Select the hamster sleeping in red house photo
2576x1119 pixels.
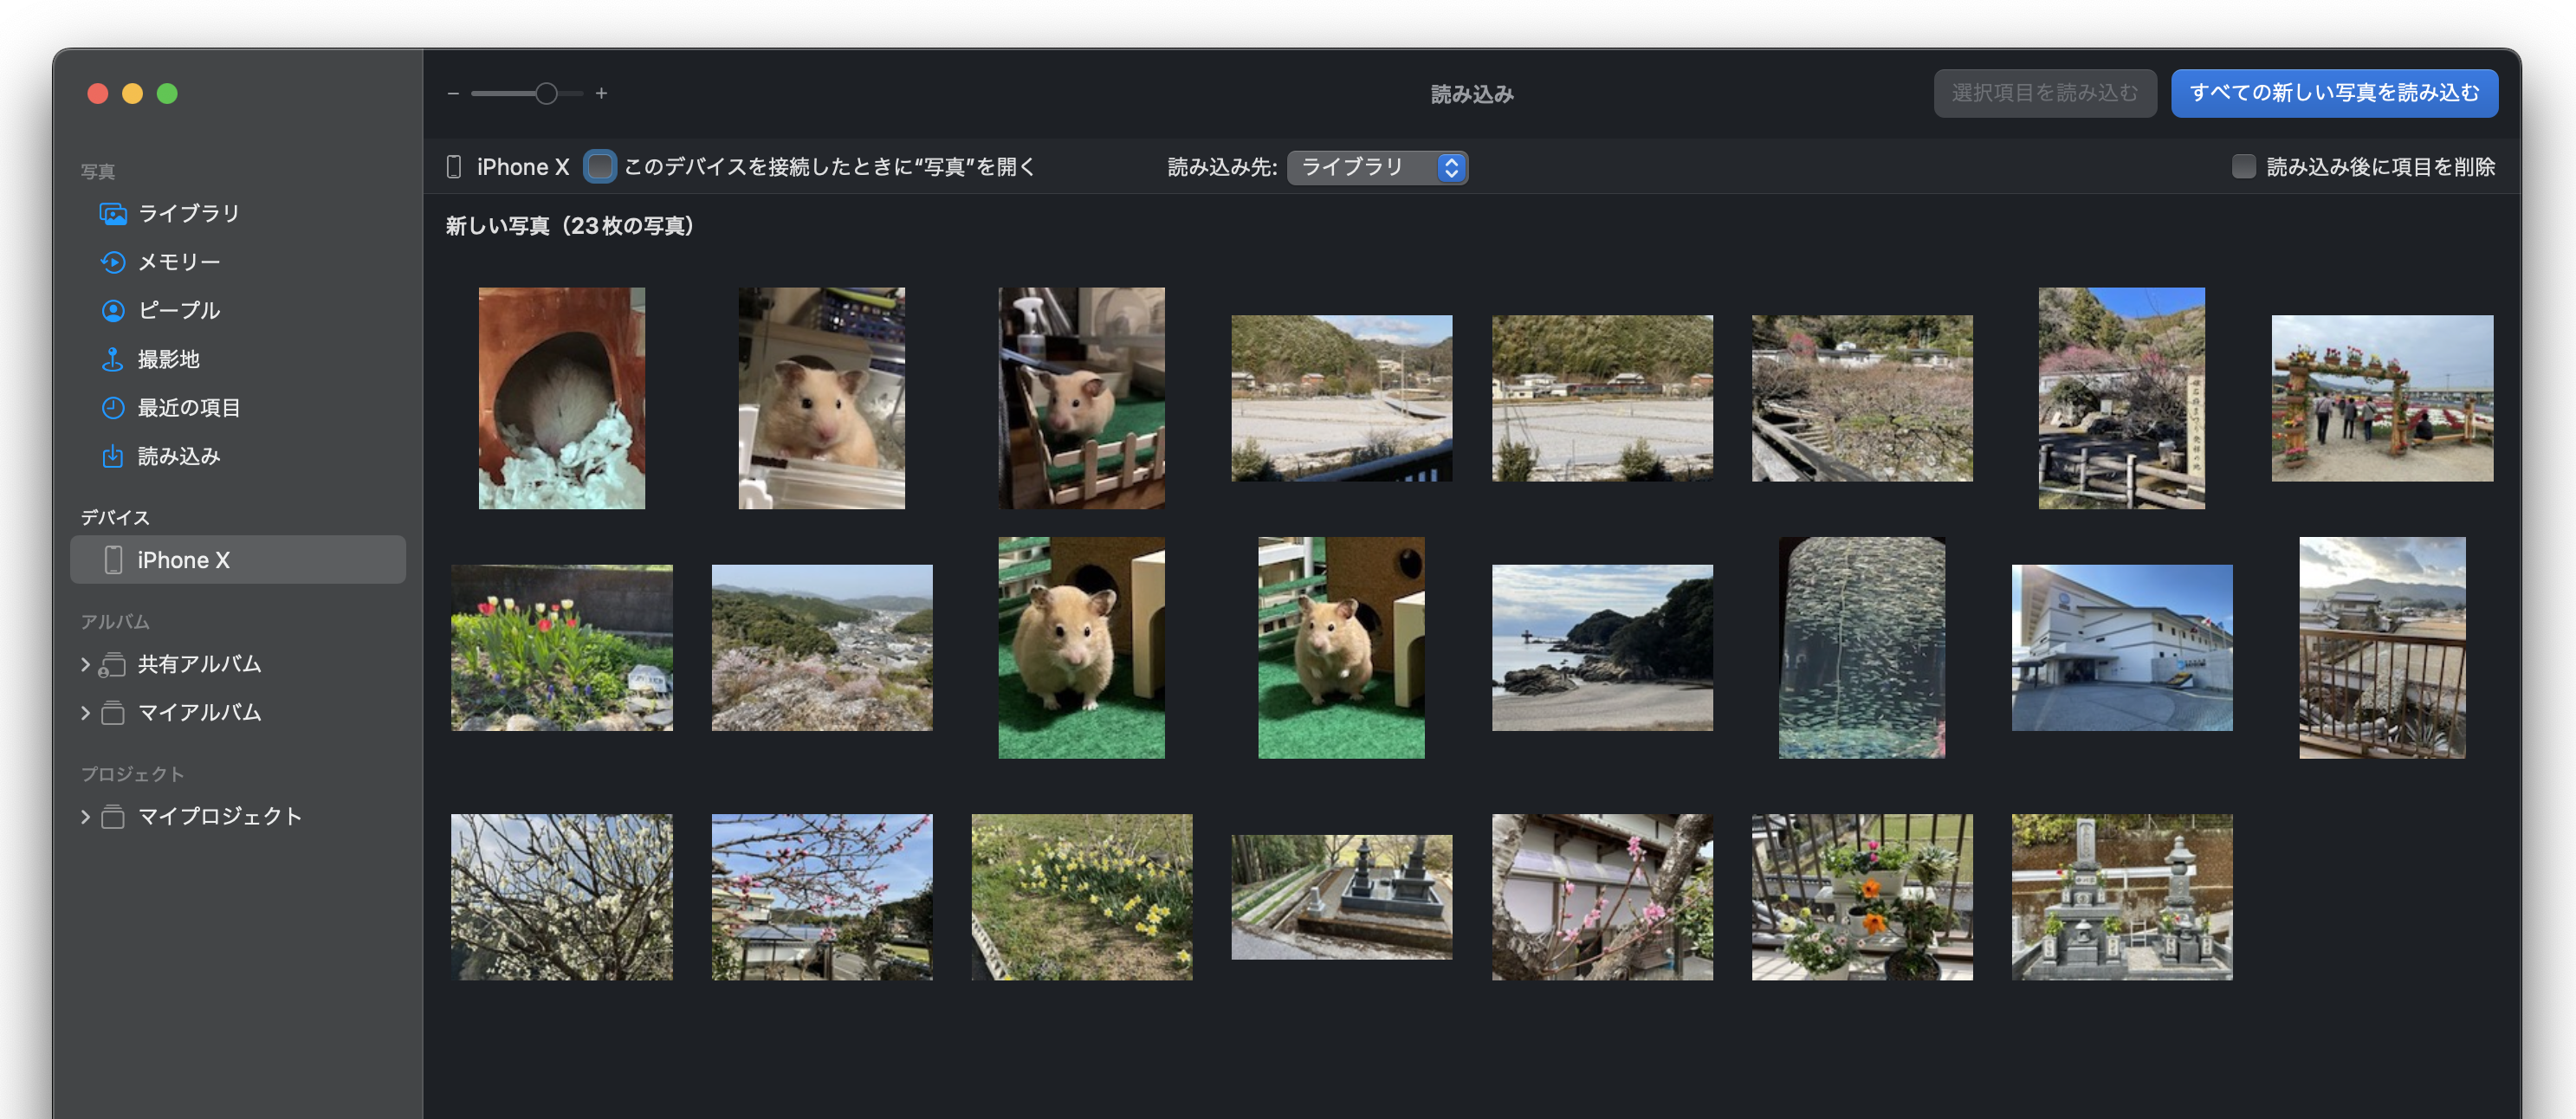tap(562, 398)
